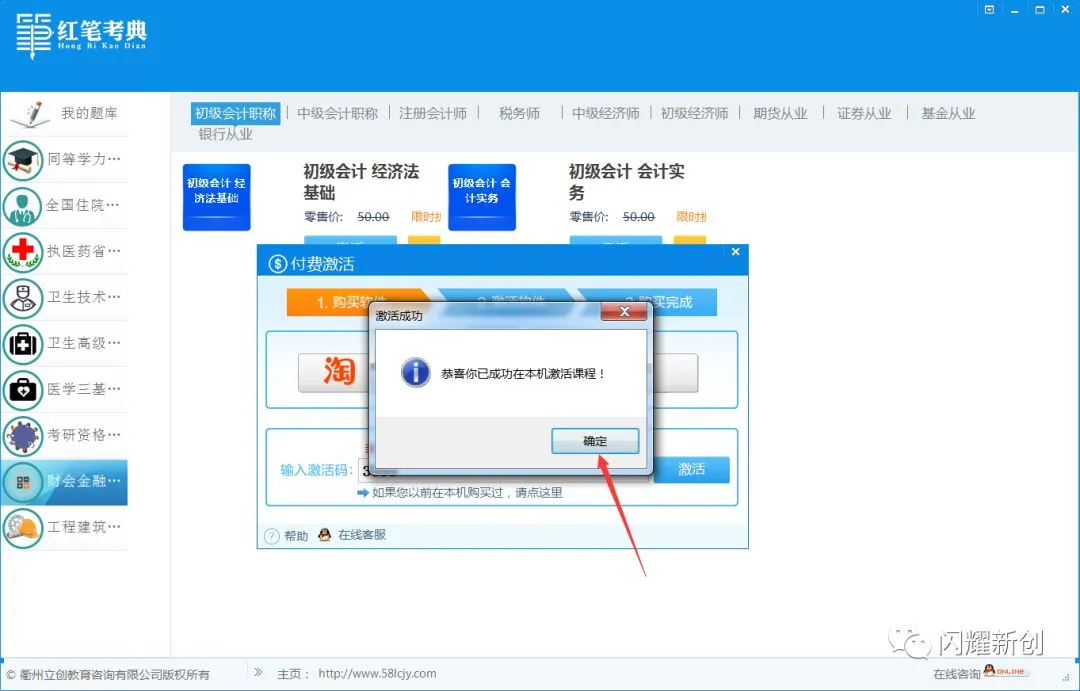Screen dimensions: 1080x691
Task: Select the 财会金融 category icon
Action: pyautogui.click(x=23, y=482)
